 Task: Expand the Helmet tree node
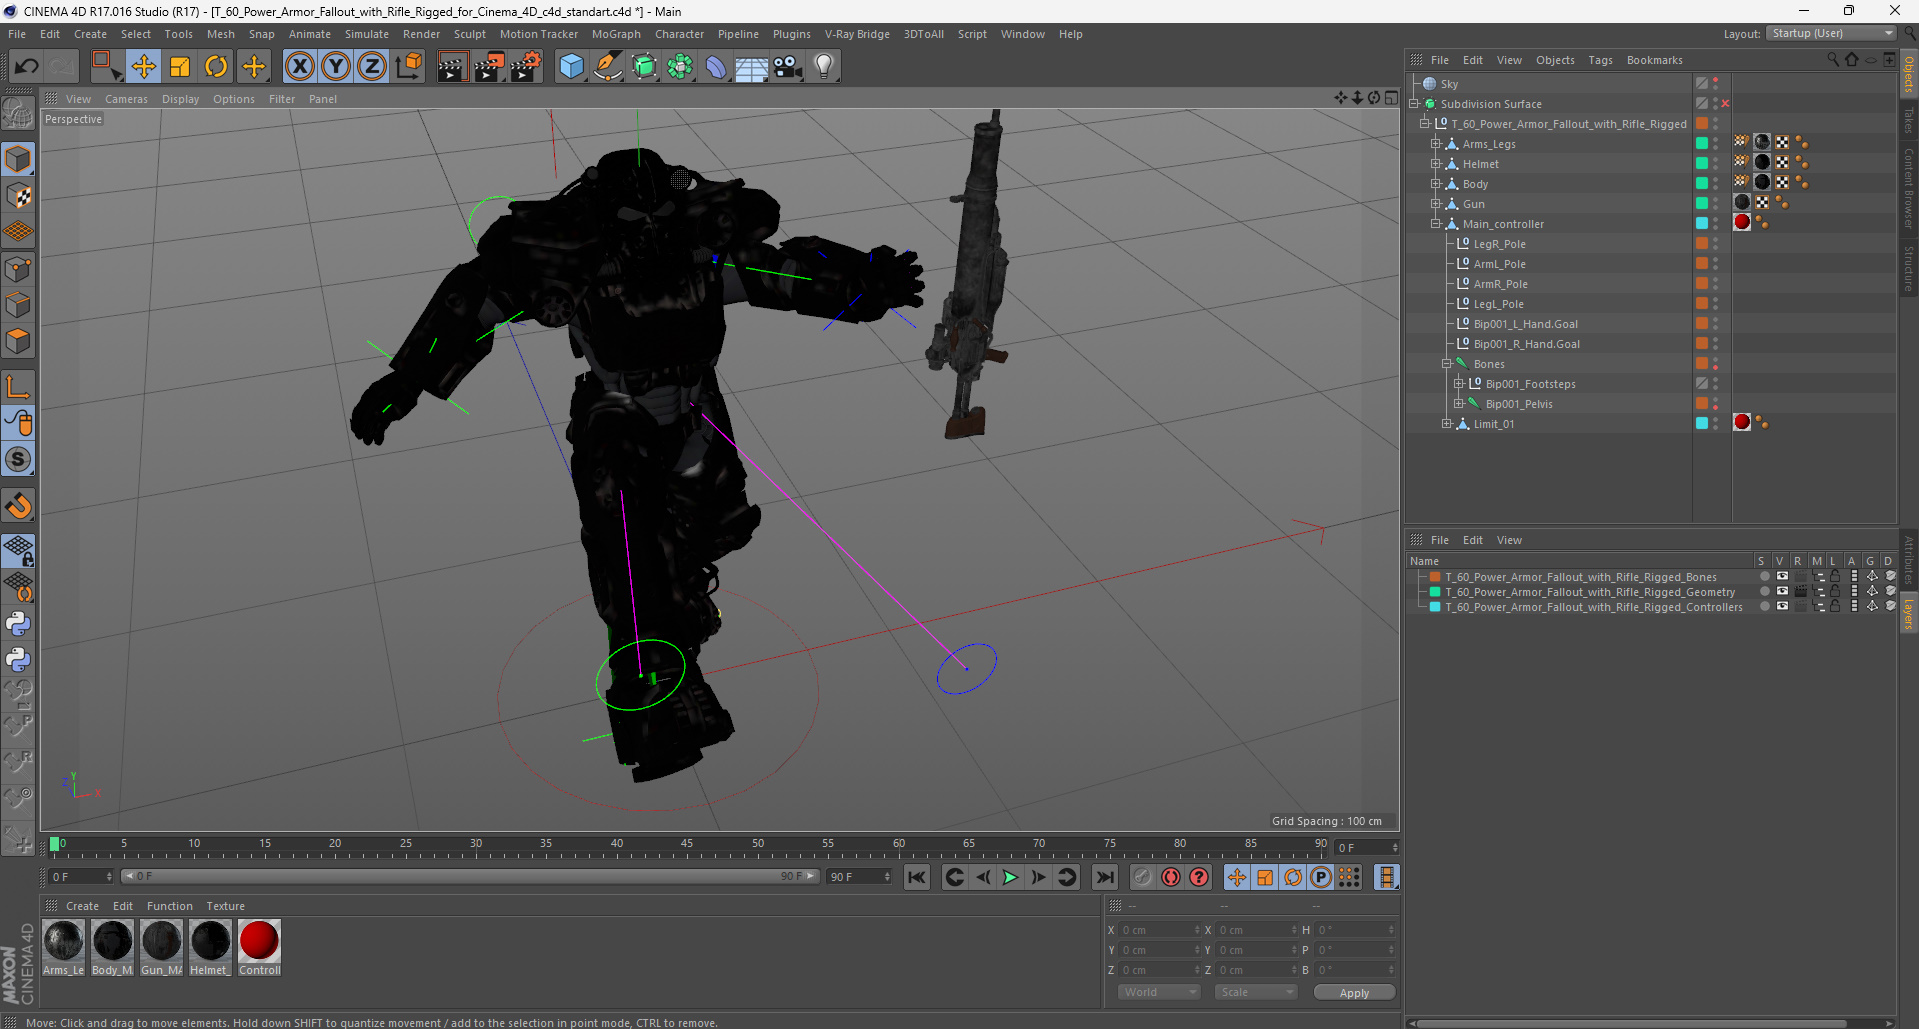[1436, 164]
